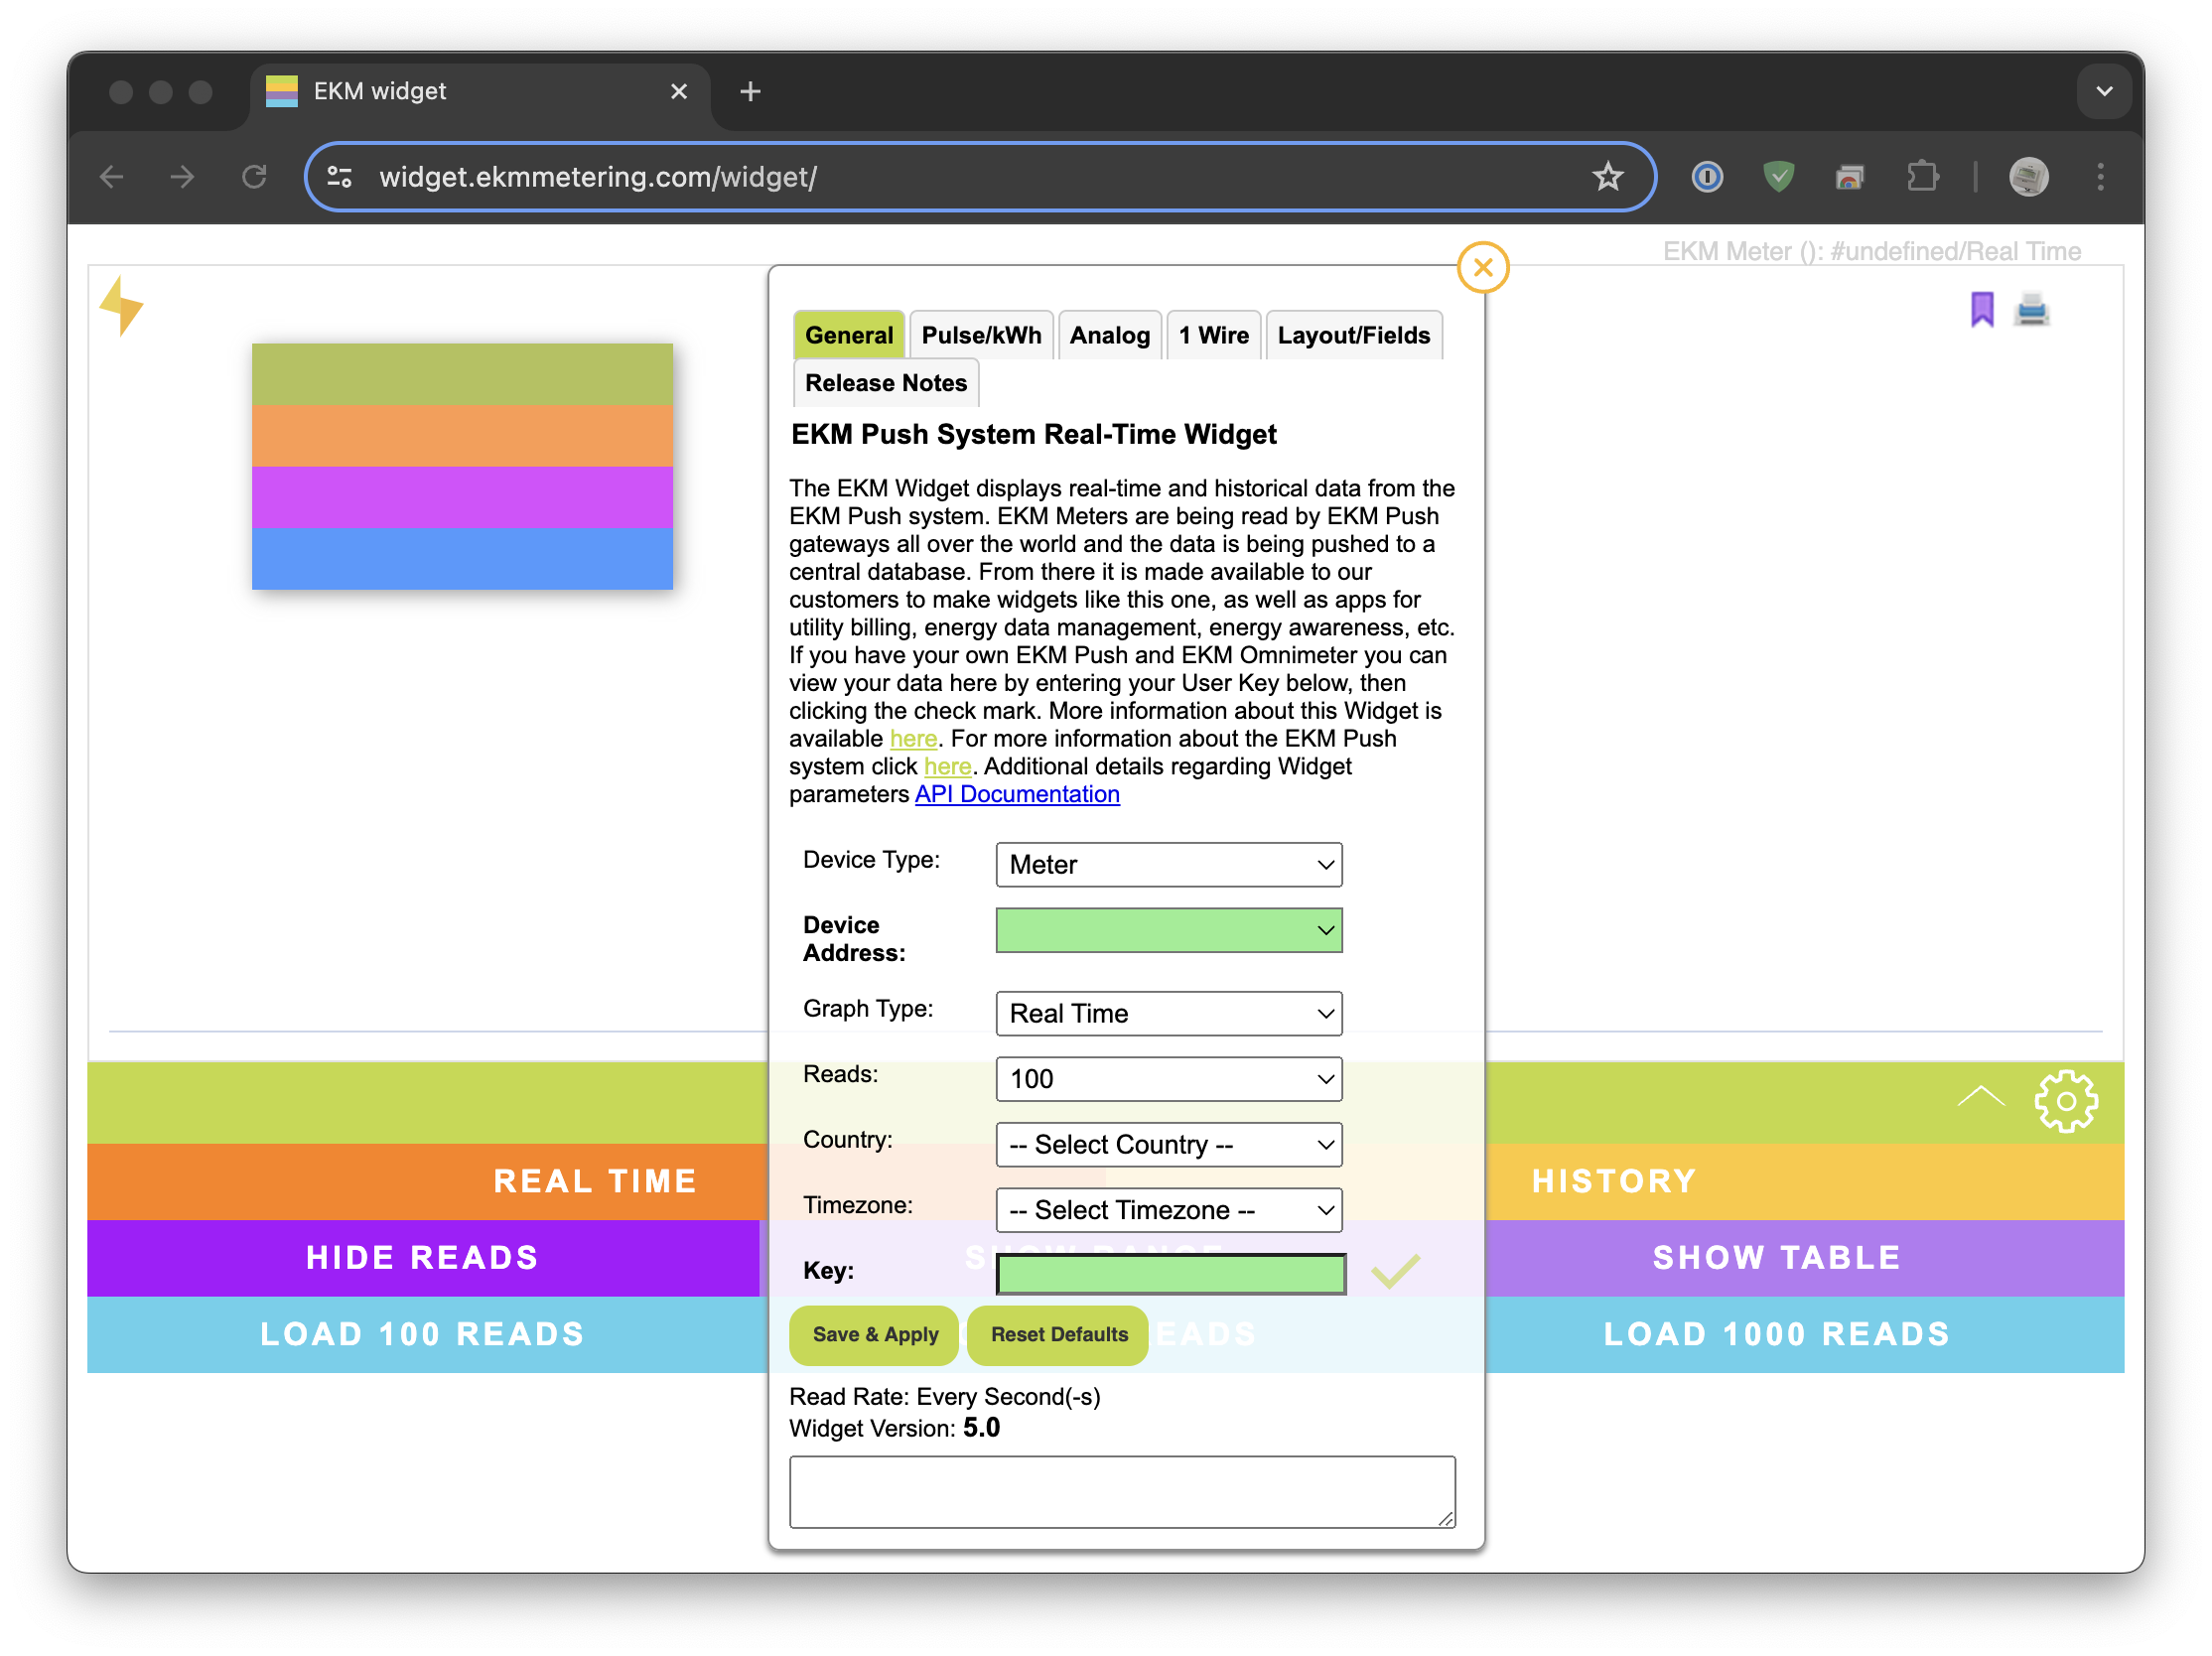Image resolution: width=2212 pixels, height=1656 pixels.
Task: Expand the Graph Type dropdown
Action: point(1168,1013)
